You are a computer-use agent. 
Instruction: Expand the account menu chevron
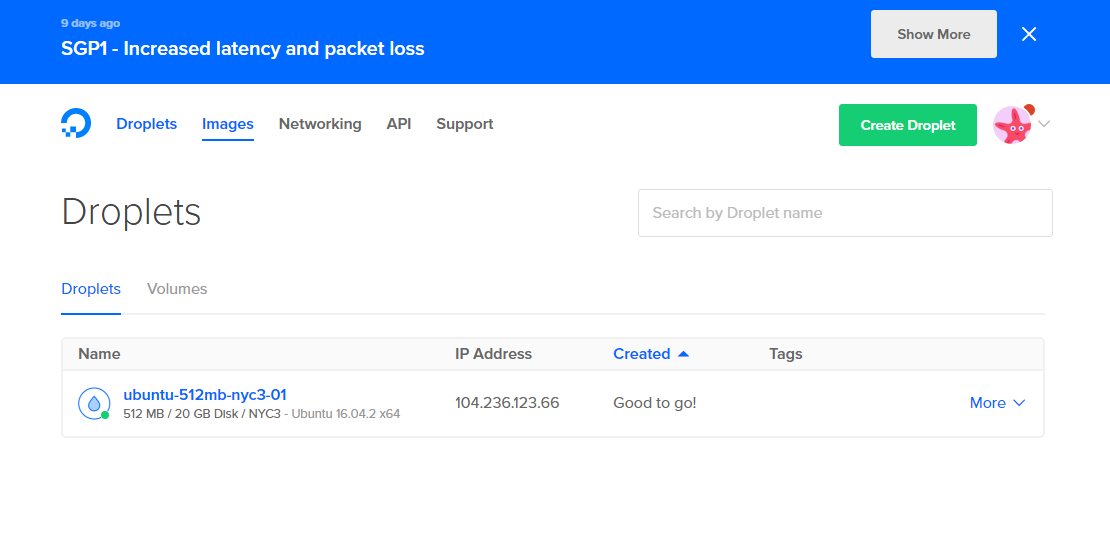tap(1045, 124)
